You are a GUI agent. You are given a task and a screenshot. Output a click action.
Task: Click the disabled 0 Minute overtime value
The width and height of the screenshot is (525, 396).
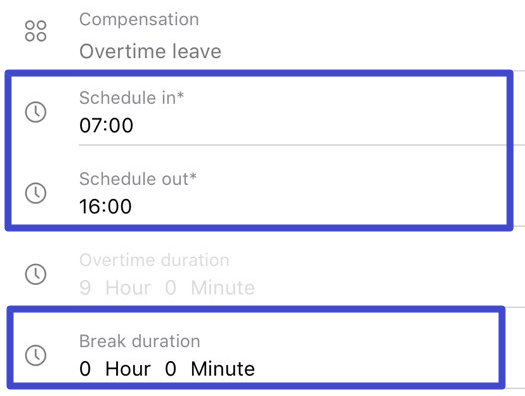tap(210, 288)
